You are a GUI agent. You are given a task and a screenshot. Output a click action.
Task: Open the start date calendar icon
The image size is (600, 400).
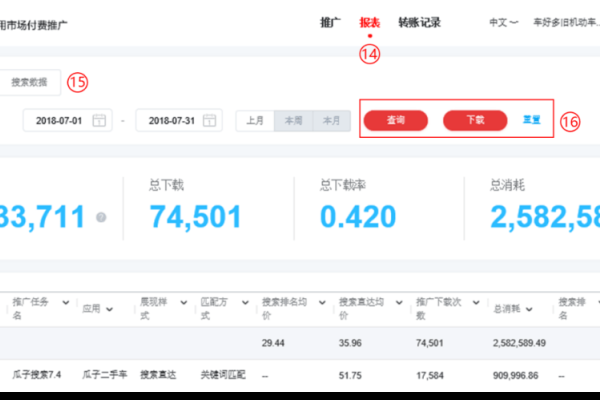tap(99, 121)
